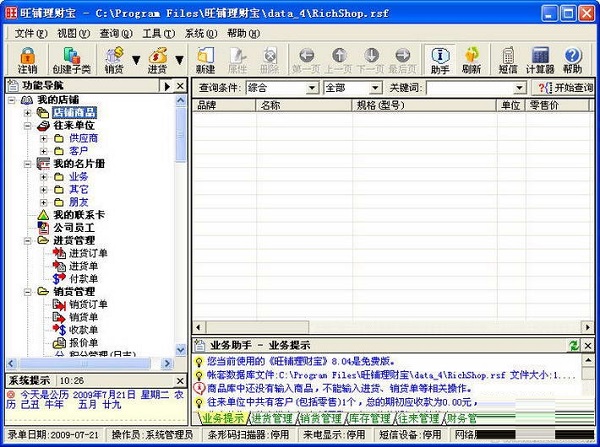
Task: Click the 进货 money bag icon
Action: pos(157,60)
